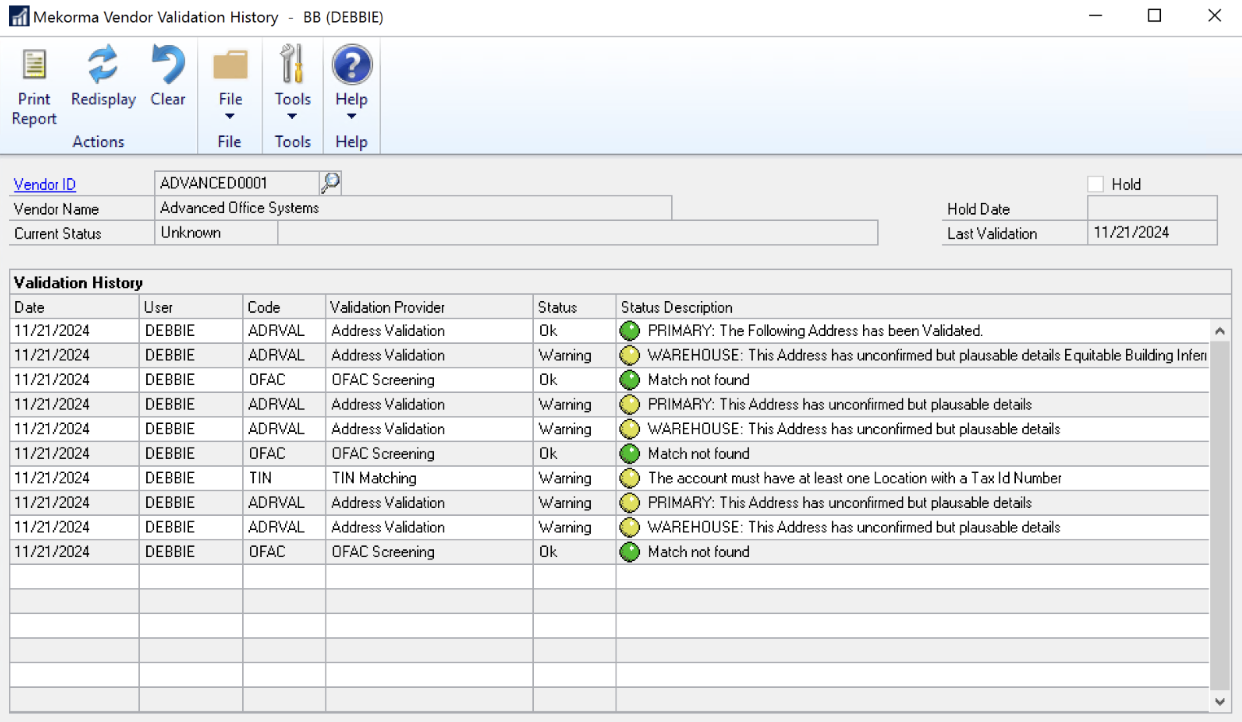Click the Vendor ID lookup magnifier icon
Viewport: 1242px width, 722px height.
(x=330, y=183)
